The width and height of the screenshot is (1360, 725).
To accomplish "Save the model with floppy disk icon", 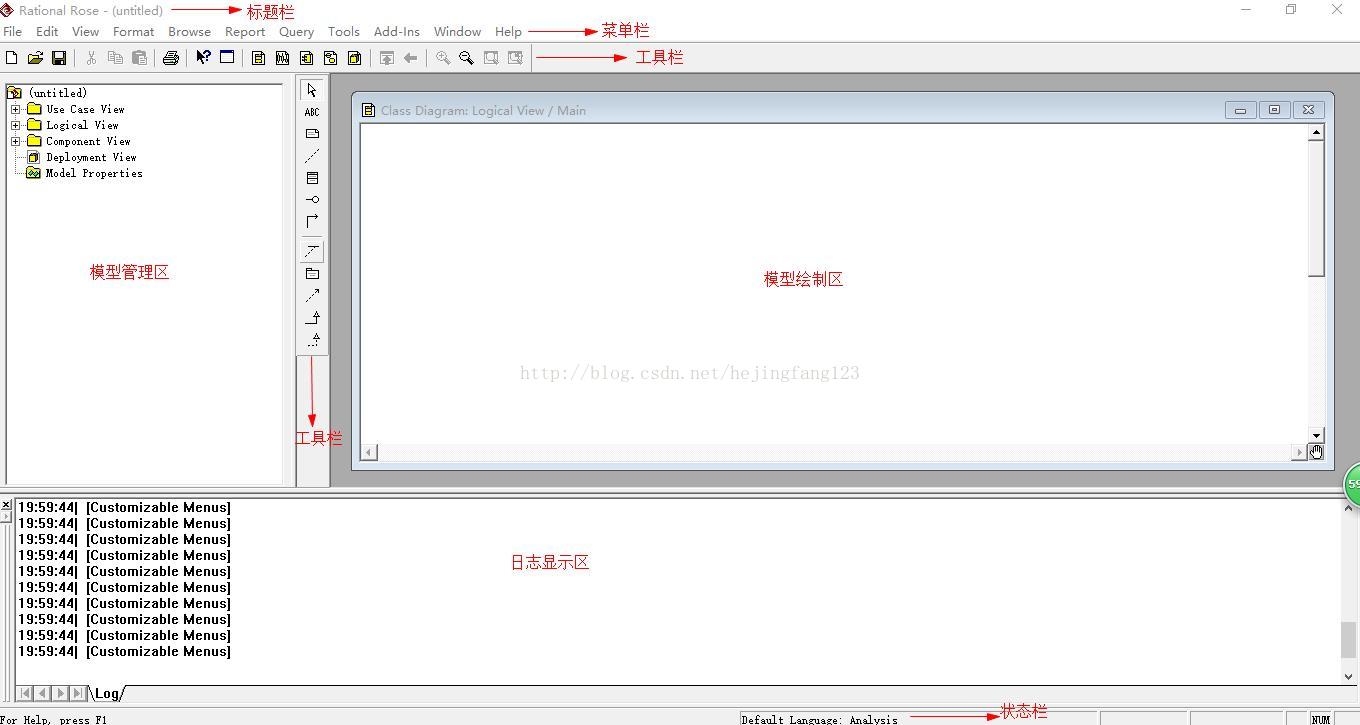I will click(59, 58).
